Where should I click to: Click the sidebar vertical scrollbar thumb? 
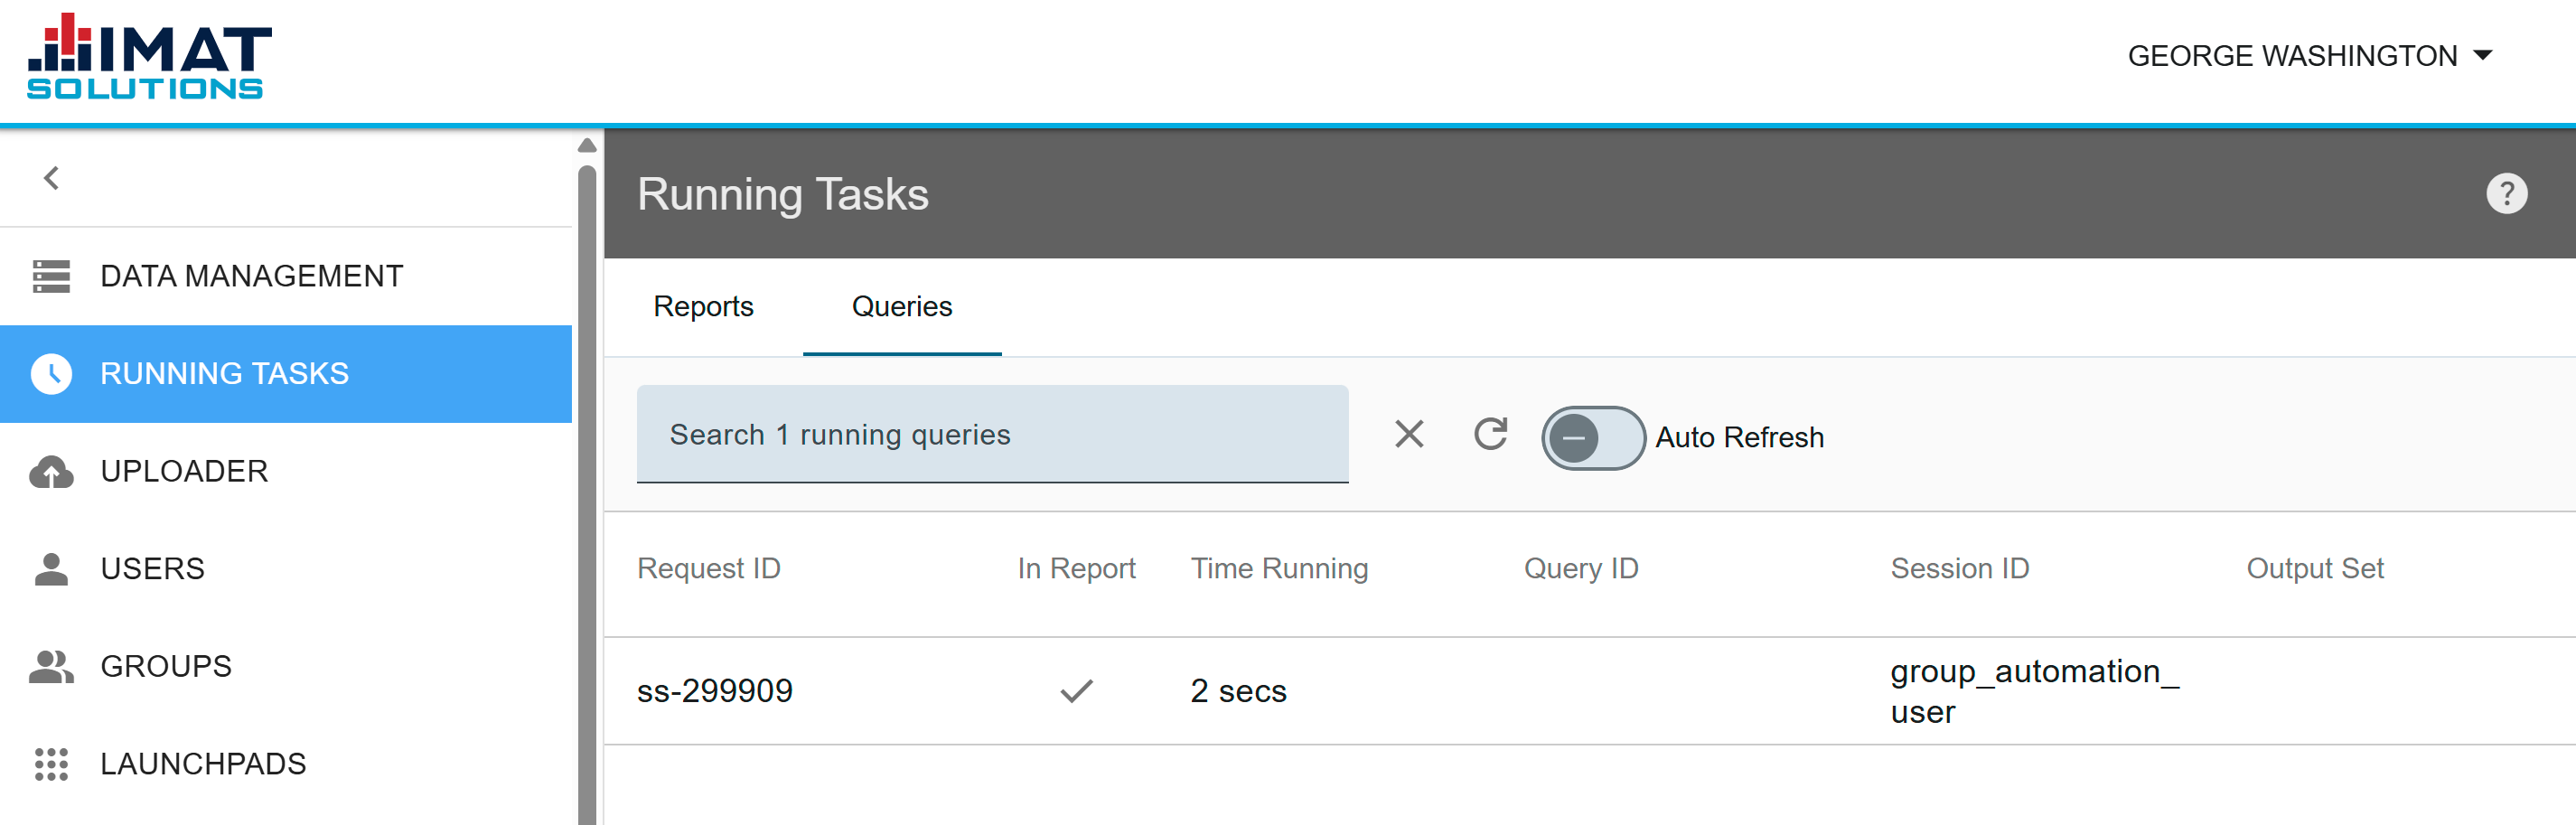[x=588, y=495]
